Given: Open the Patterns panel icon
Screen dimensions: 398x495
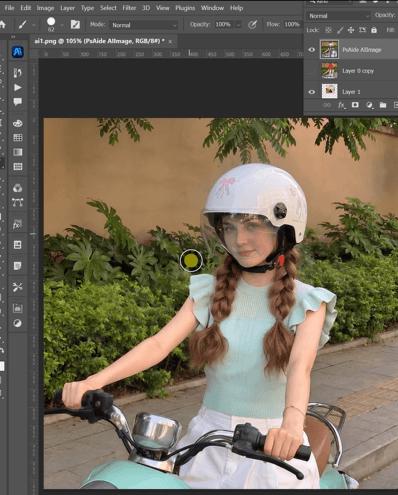Looking at the screenshot, I should [17, 166].
